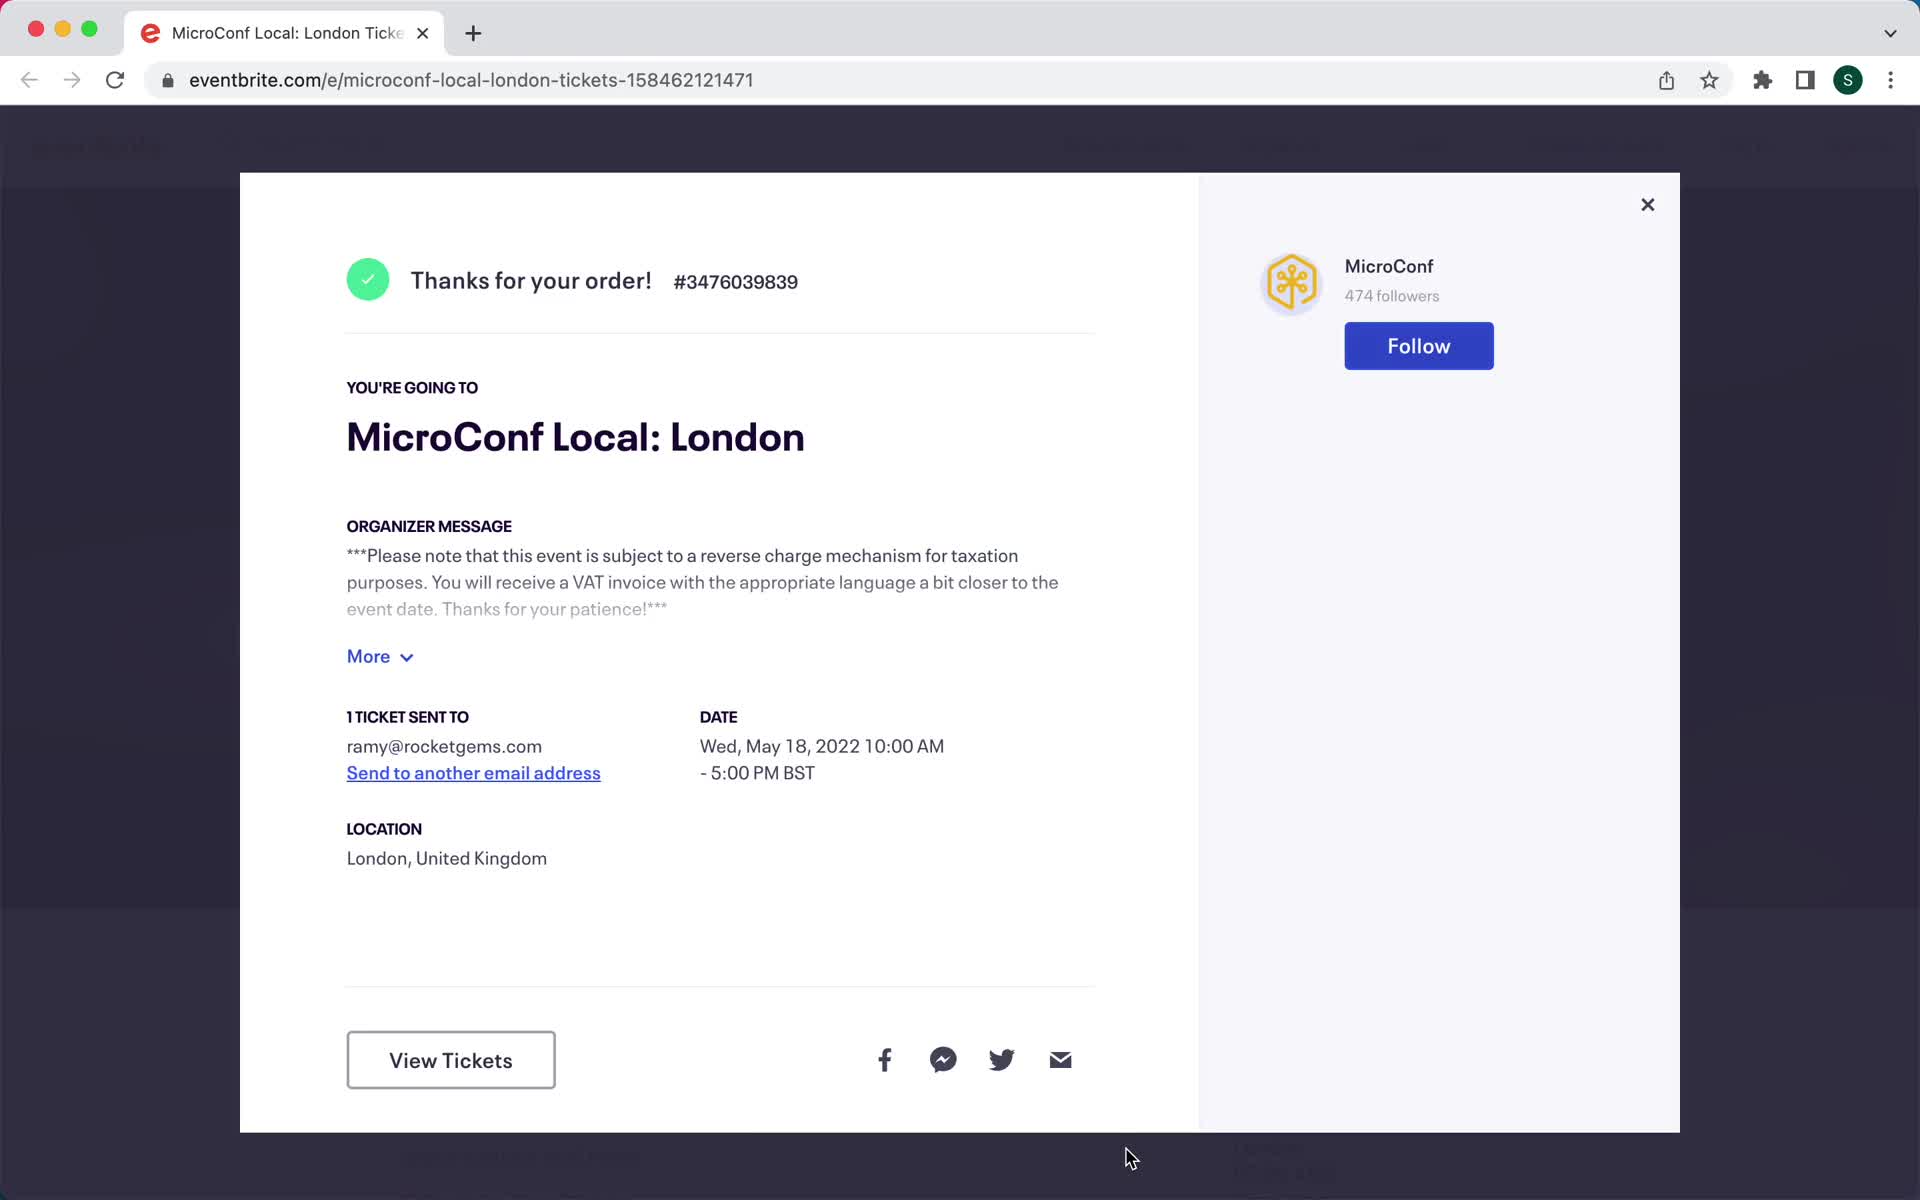Go back in browser history
The height and width of the screenshot is (1200, 1920).
coord(29,80)
